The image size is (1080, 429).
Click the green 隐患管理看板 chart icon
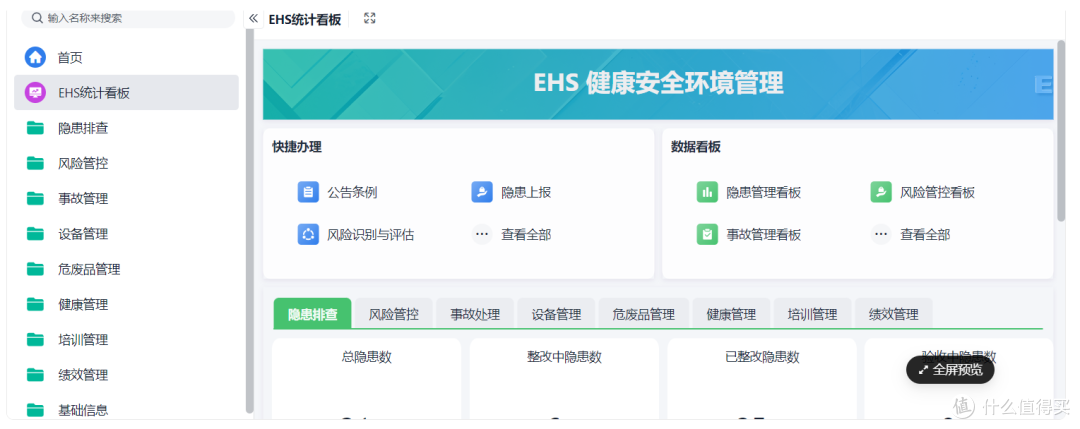coord(707,192)
